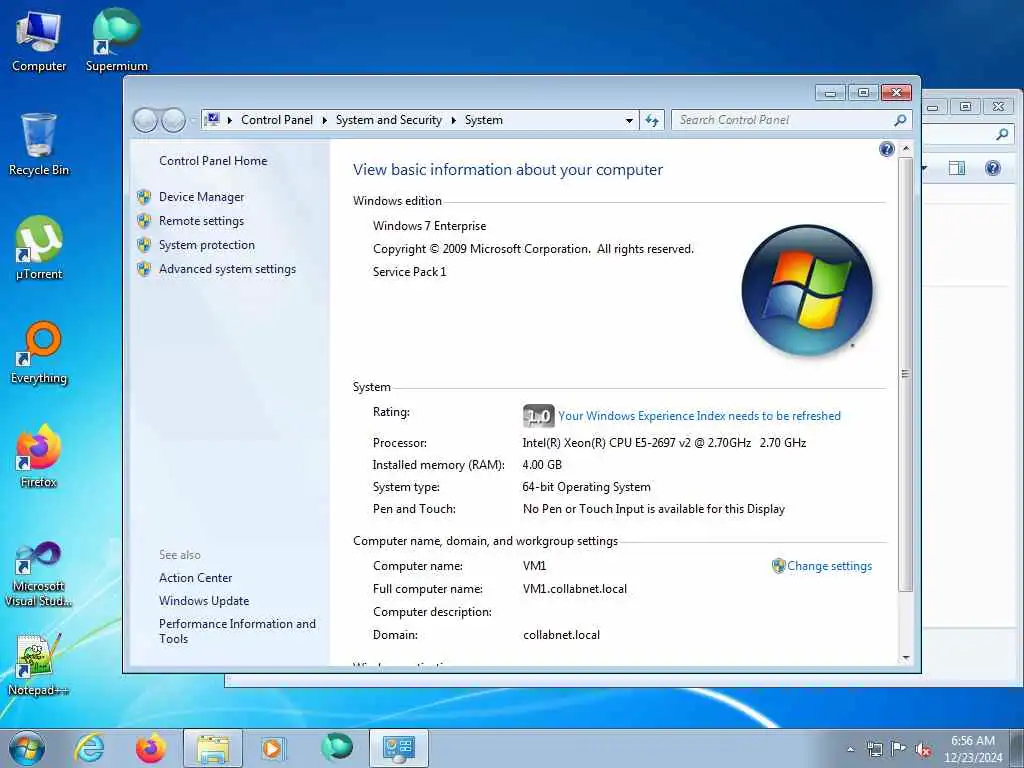The height and width of the screenshot is (768, 1024).
Task: Expand the arrow after Control Panel breadcrumb
Action: tap(325, 120)
